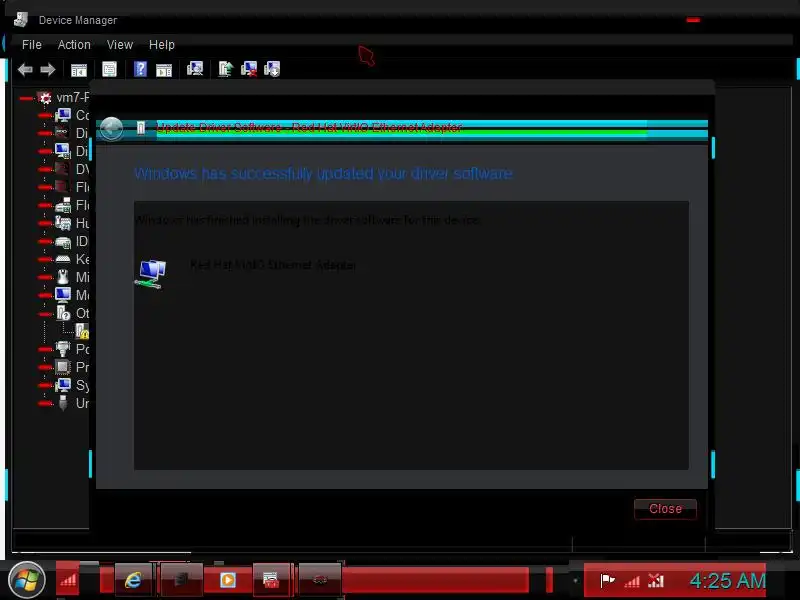Expand the DVD drives (DV) tree node

[45, 169]
